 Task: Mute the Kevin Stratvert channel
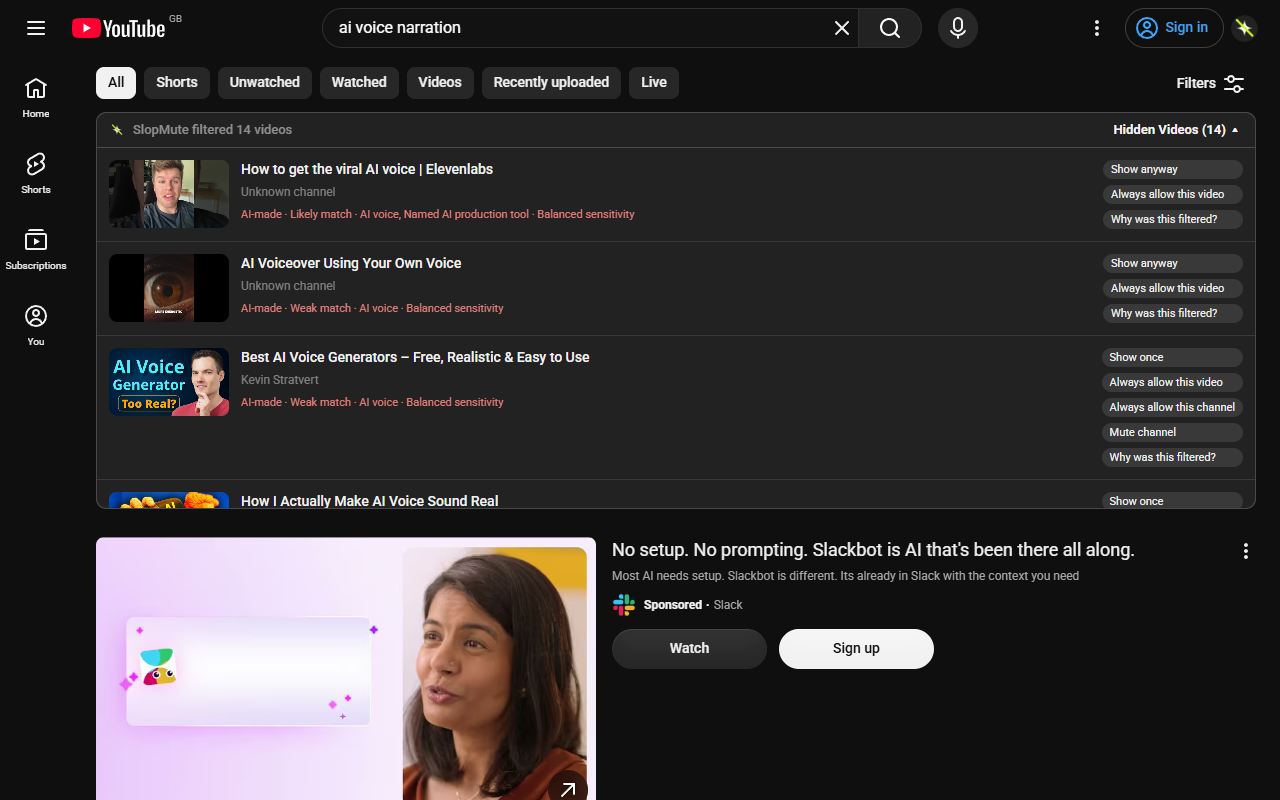tap(1173, 432)
